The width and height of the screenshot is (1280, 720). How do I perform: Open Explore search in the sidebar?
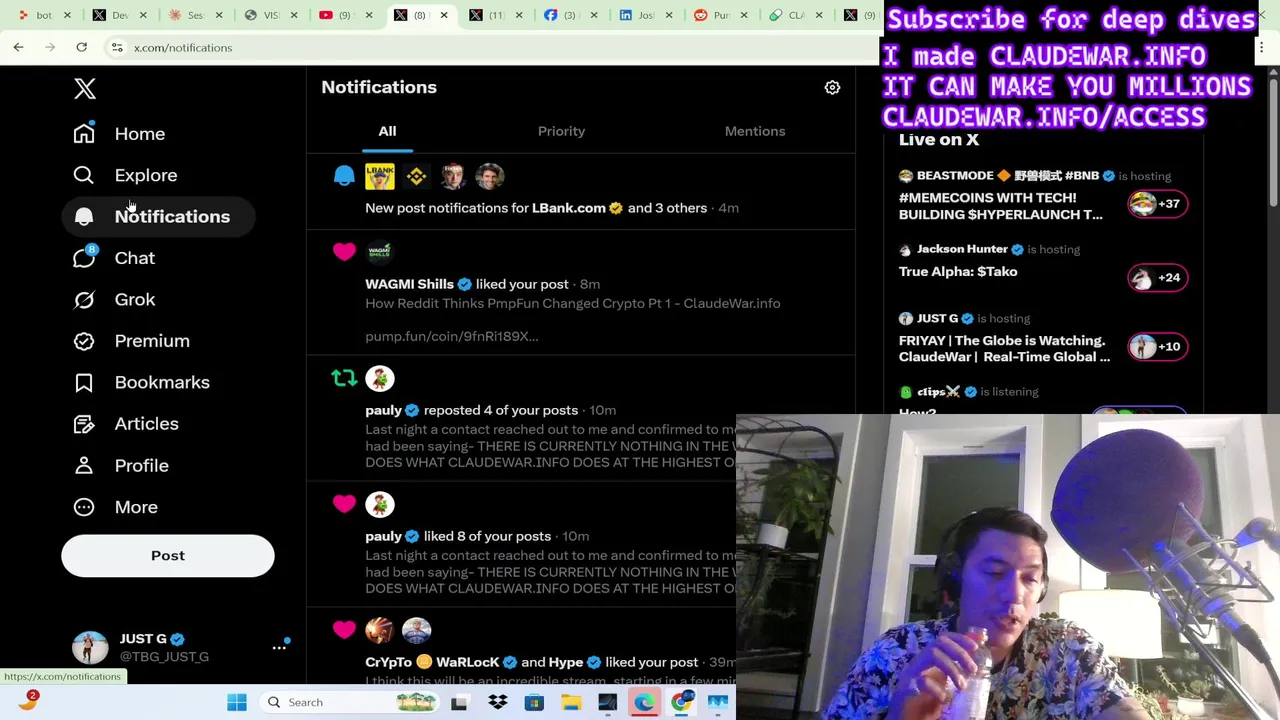coord(125,175)
